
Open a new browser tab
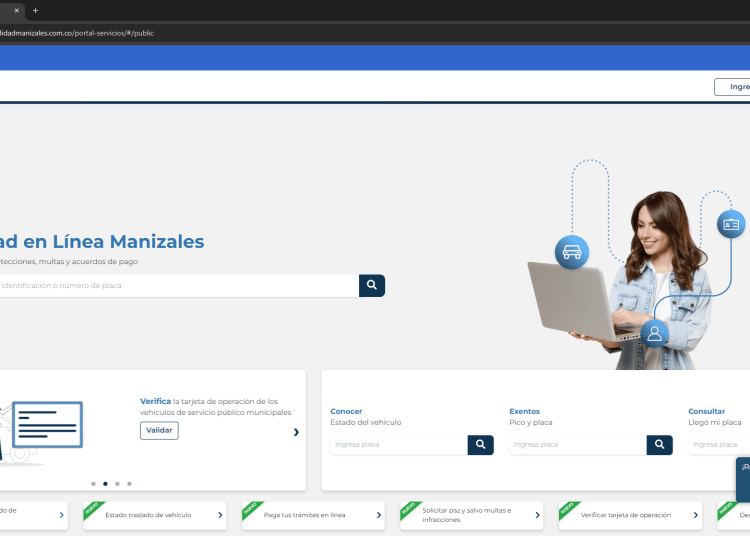tap(35, 10)
